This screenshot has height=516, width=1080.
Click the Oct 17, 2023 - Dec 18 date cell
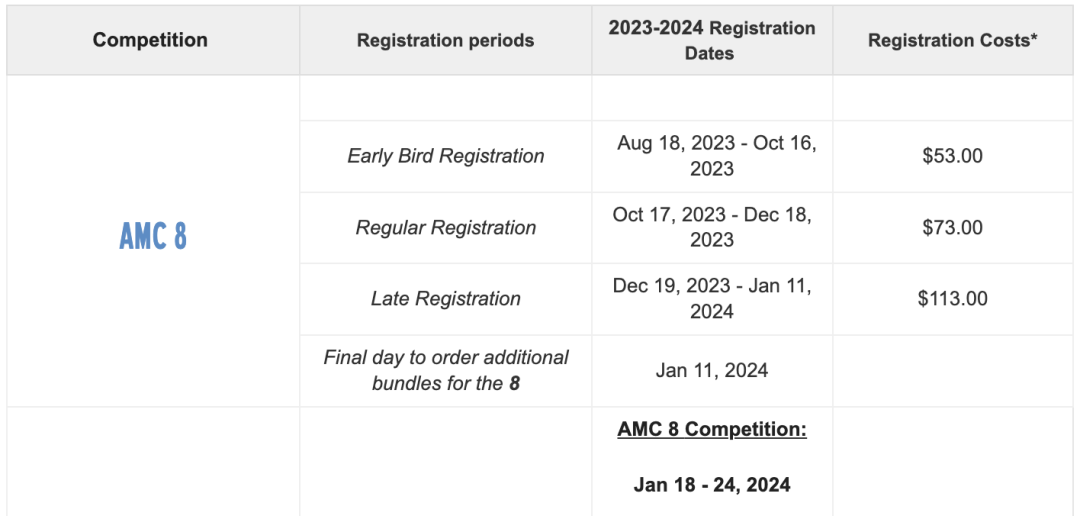(712, 227)
